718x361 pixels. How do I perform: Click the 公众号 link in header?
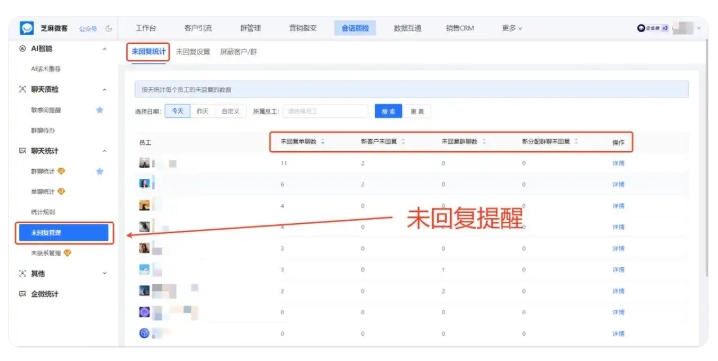coord(88,28)
